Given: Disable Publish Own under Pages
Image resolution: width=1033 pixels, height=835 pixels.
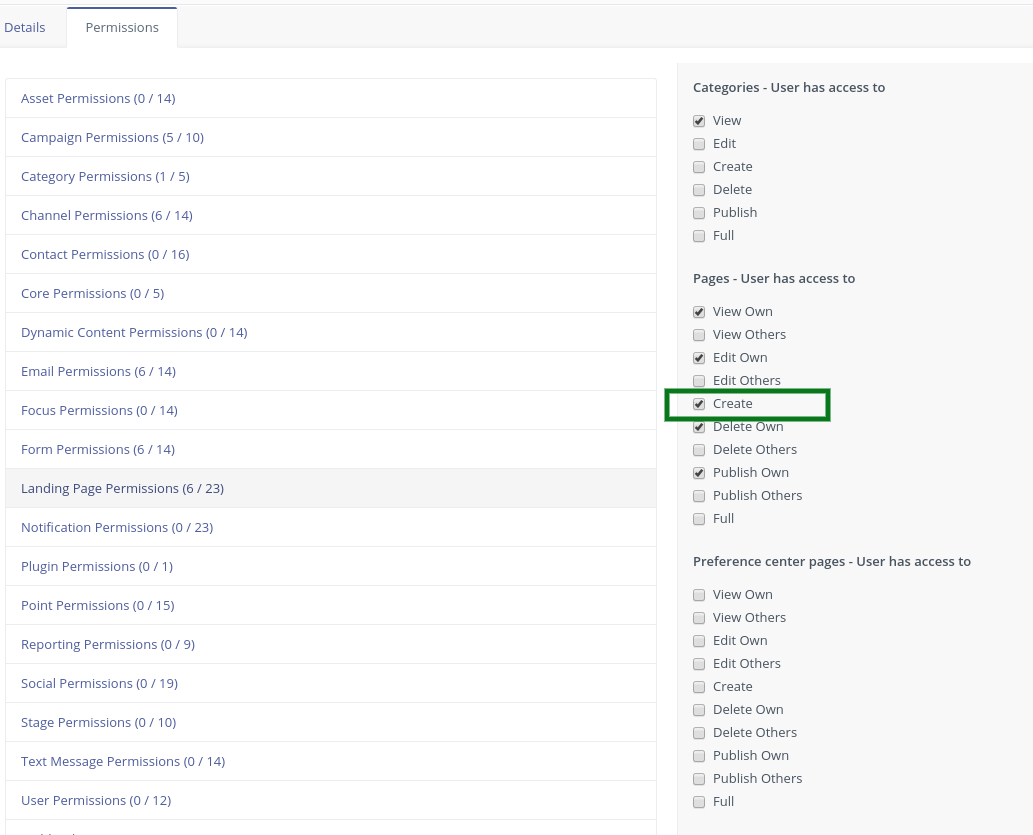Looking at the screenshot, I should (699, 473).
